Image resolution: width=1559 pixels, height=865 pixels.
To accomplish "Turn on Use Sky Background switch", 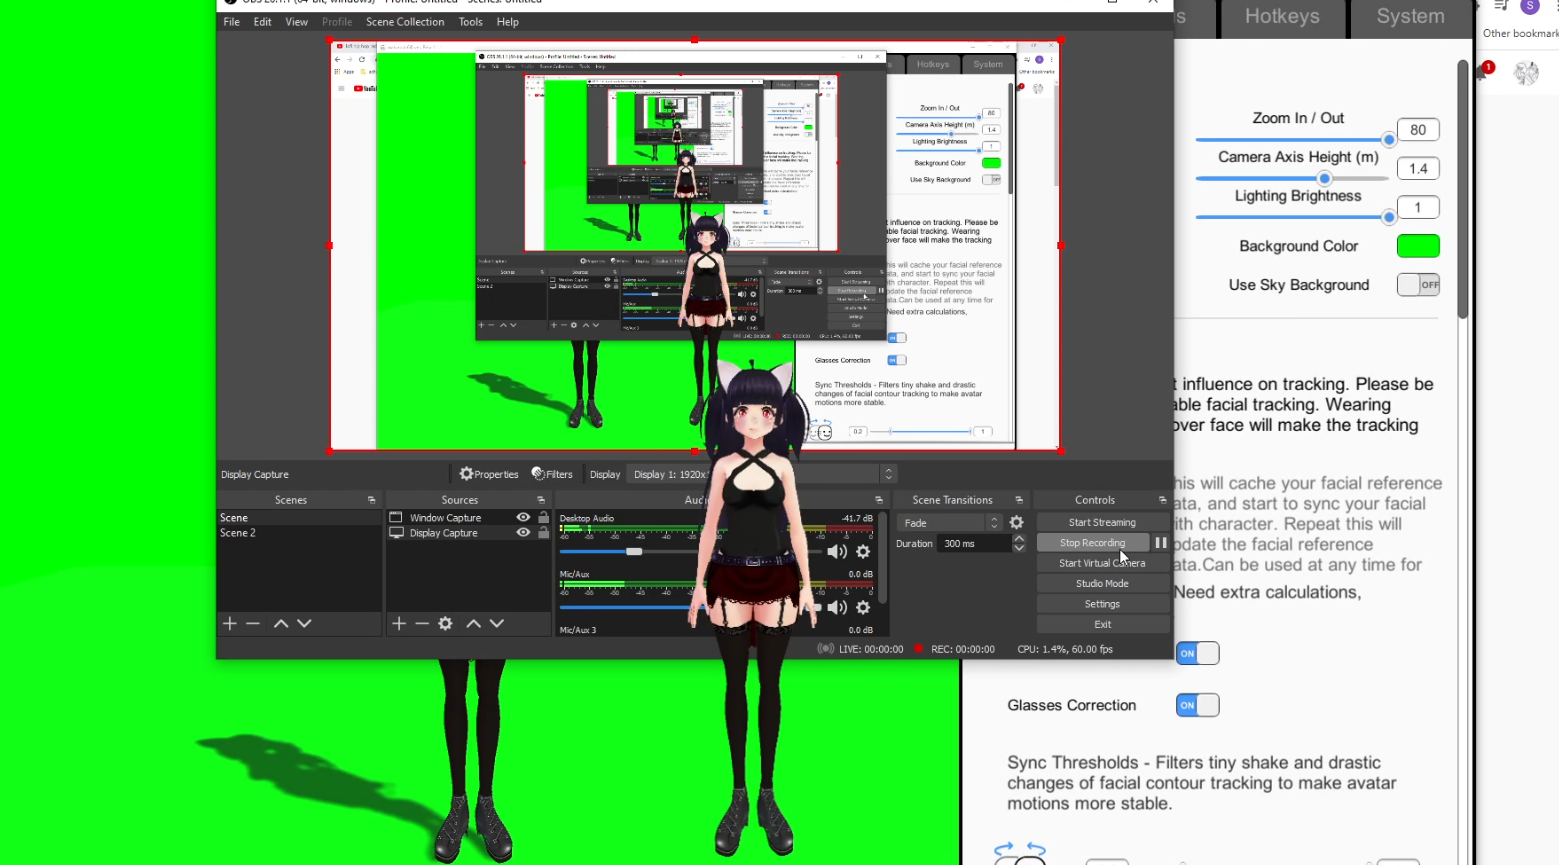I will [x=1418, y=285].
